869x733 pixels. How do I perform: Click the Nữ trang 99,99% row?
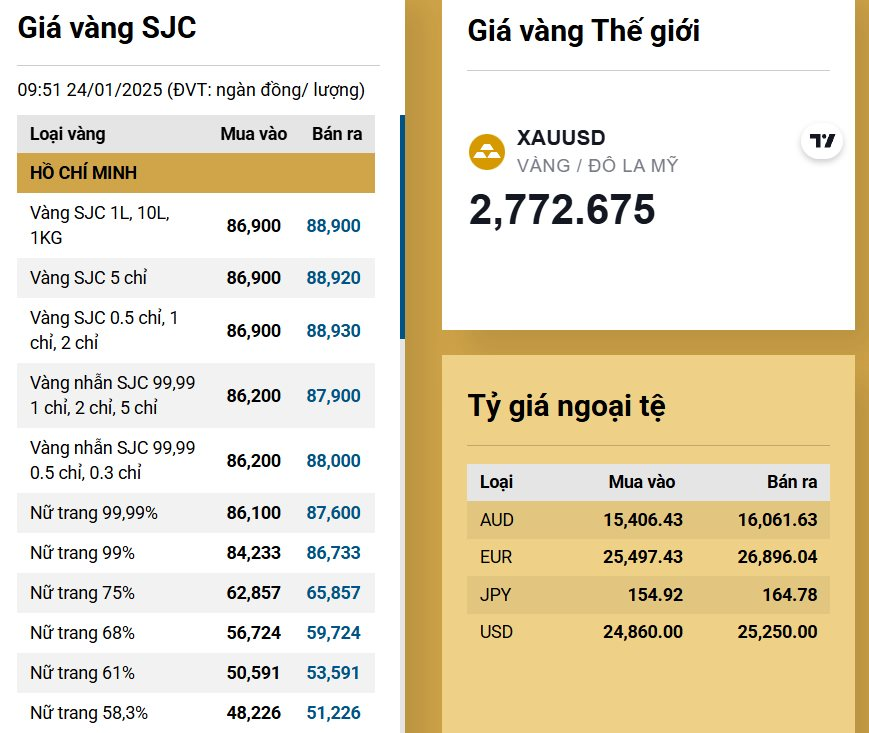pyautogui.click(x=196, y=513)
